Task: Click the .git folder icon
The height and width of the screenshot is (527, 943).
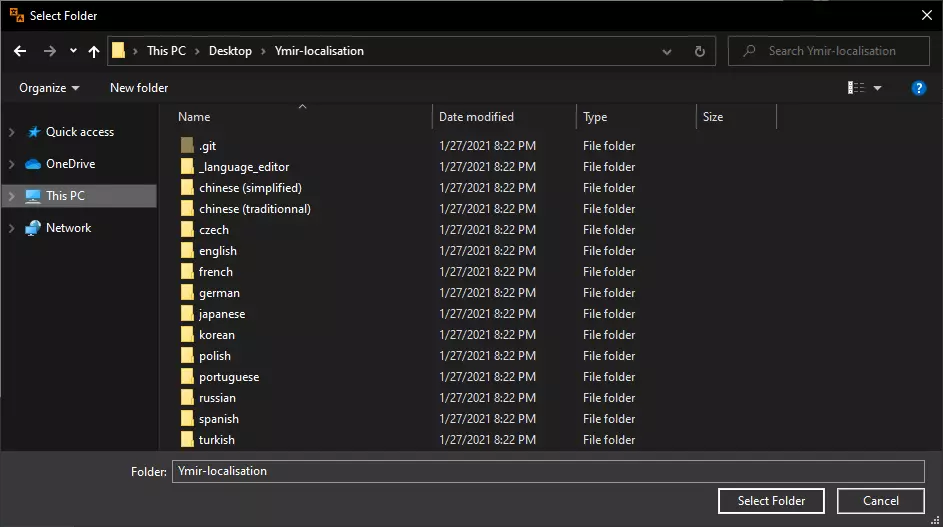Action: click(x=187, y=146)
